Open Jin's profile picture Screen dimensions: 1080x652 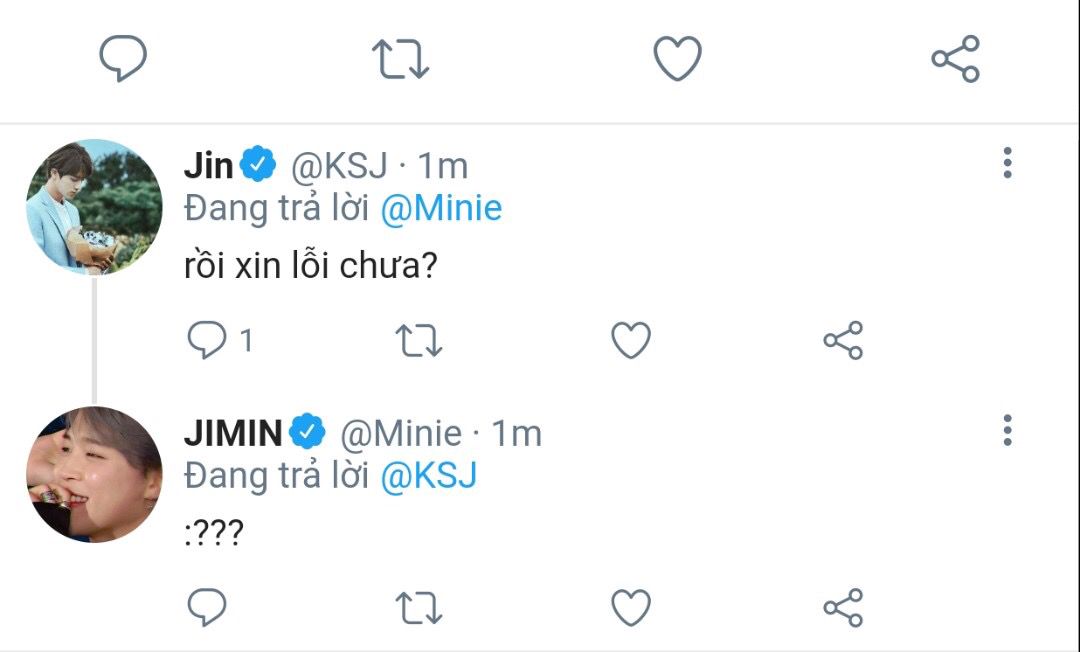(94, 206)
